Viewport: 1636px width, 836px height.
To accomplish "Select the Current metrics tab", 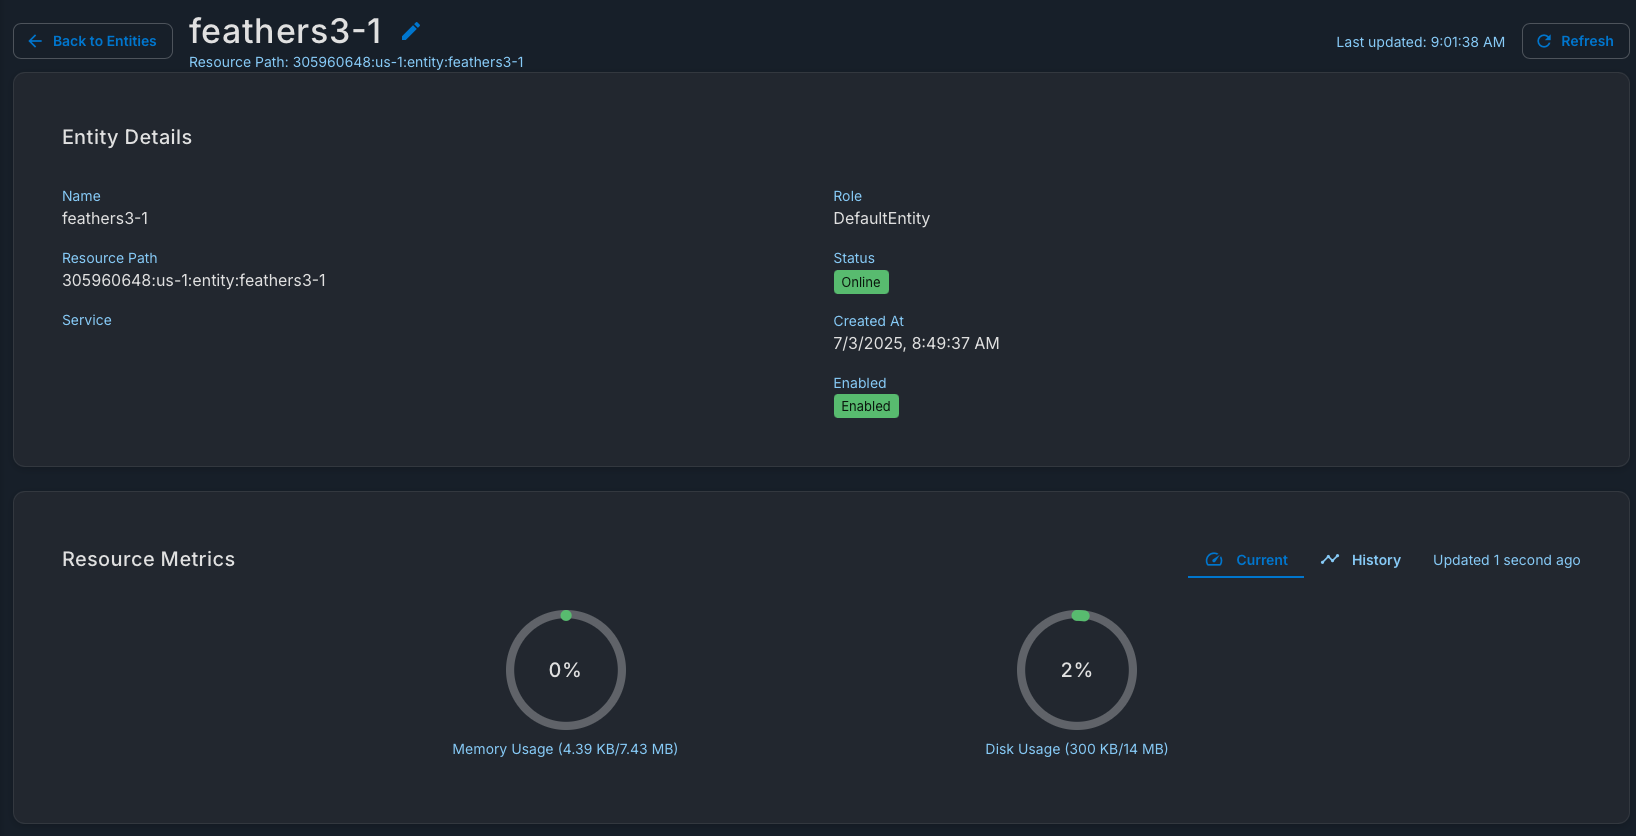I will coord(1246,560).
